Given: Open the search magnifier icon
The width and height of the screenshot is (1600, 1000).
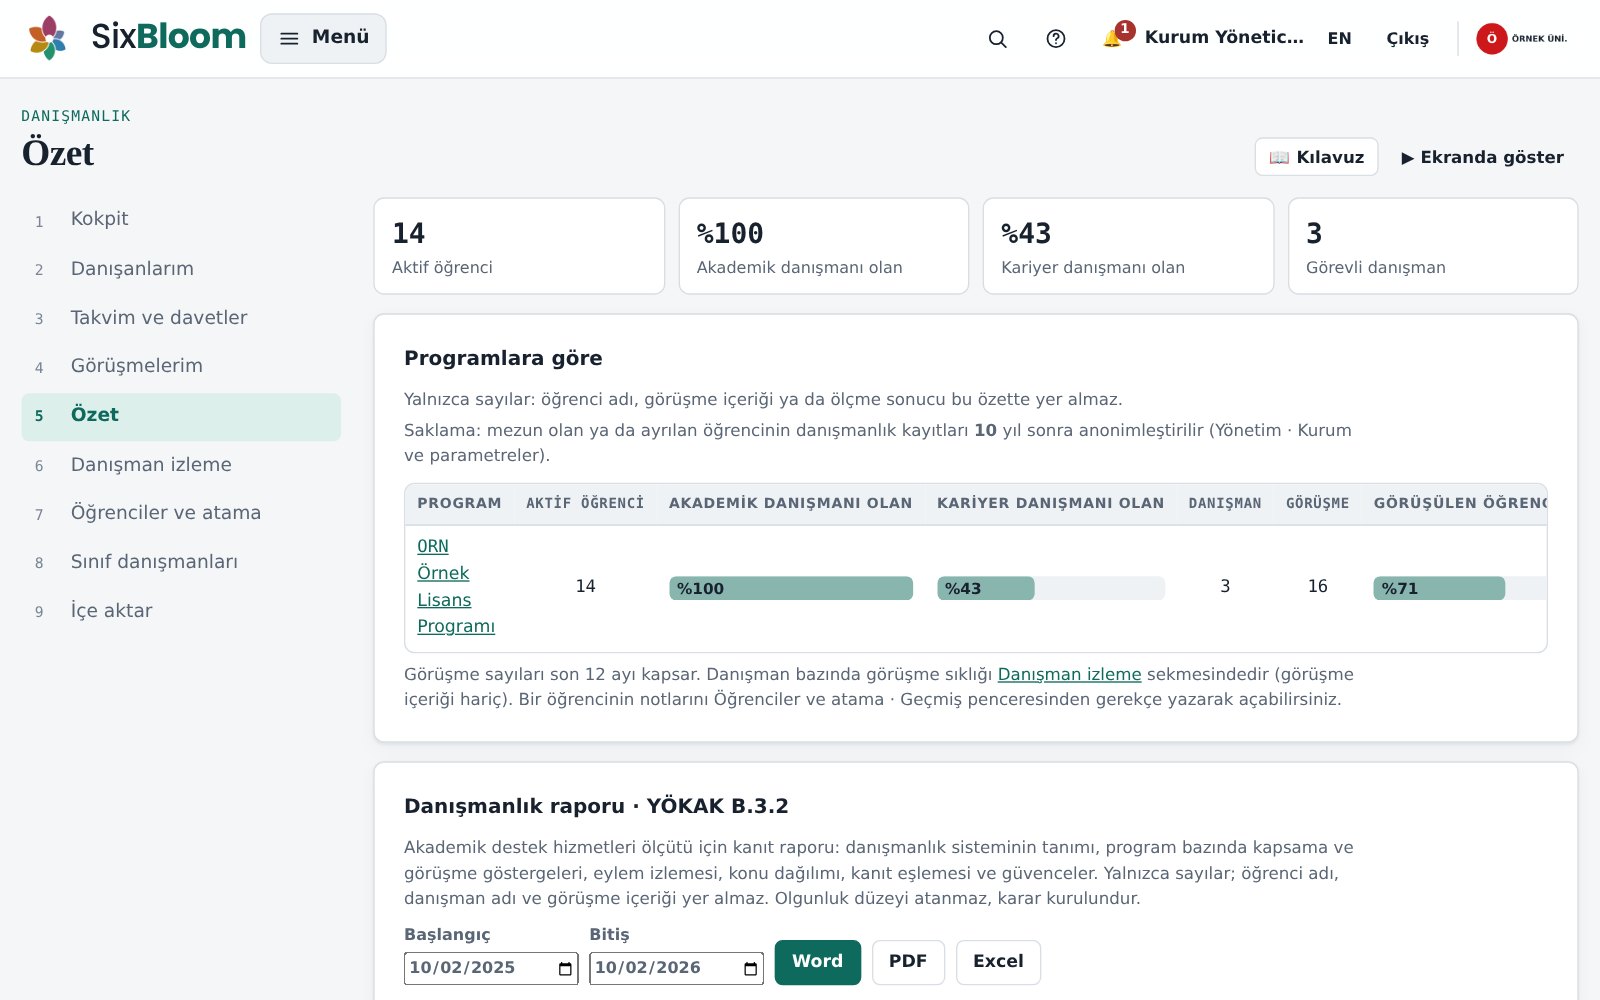Looking at the screenshot, I should click(997, 38).
